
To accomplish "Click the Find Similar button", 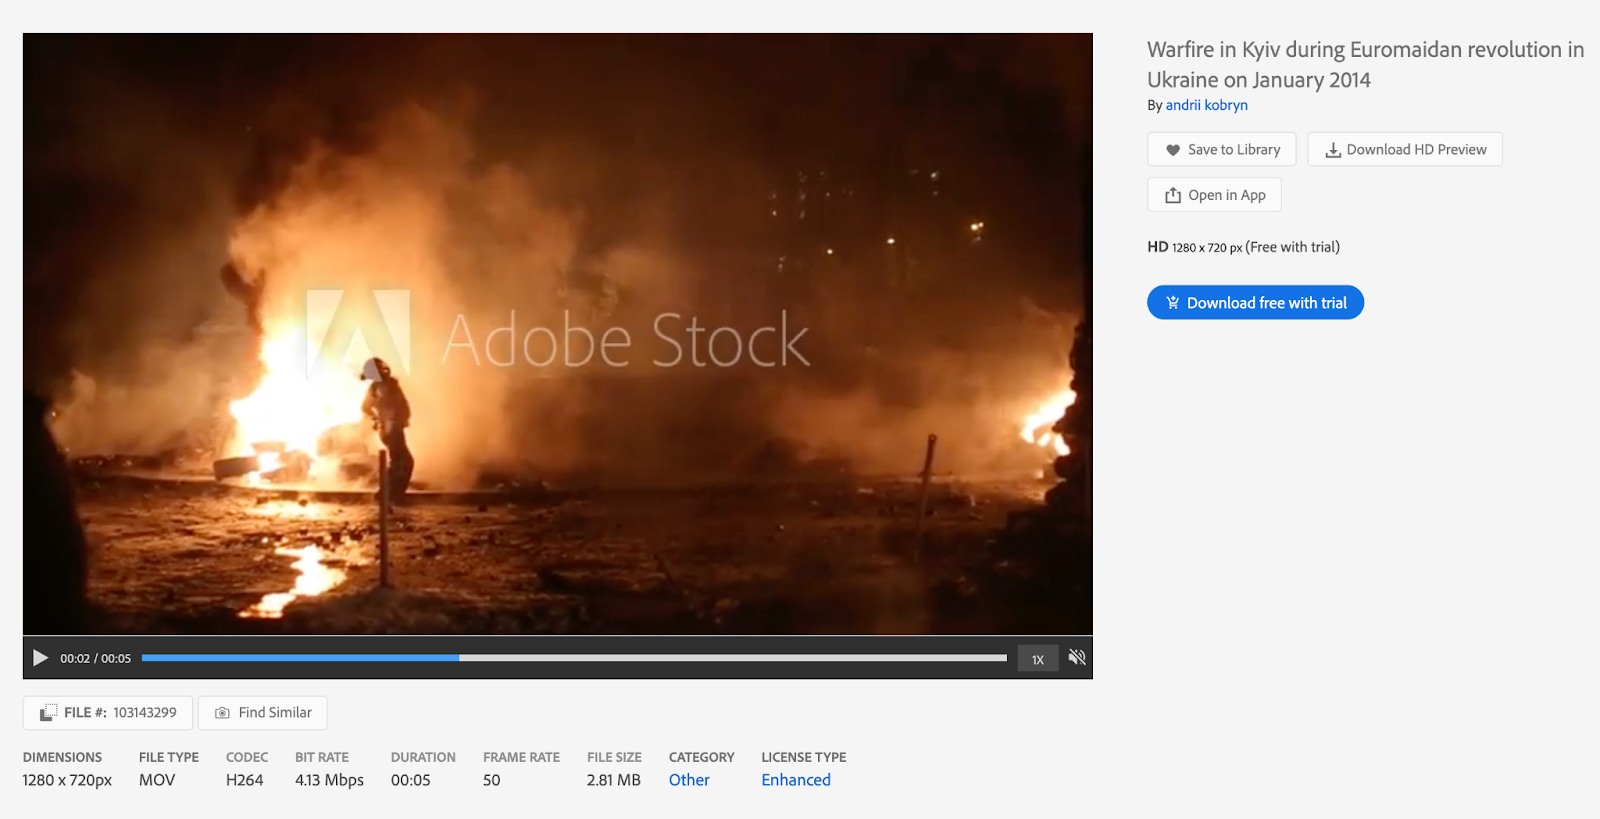I will pos(263,713).
